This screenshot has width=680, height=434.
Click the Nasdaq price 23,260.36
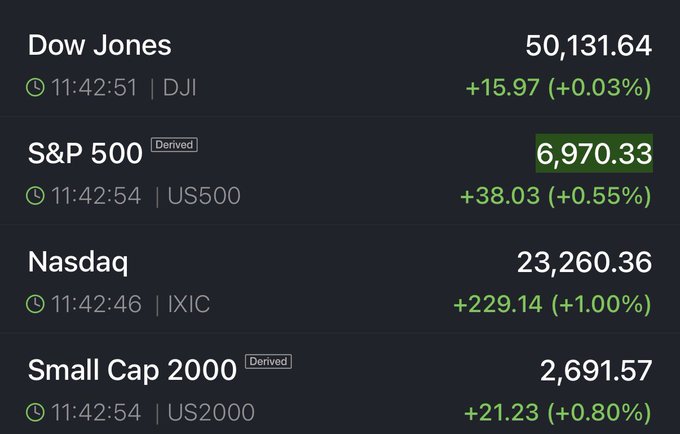584,262
